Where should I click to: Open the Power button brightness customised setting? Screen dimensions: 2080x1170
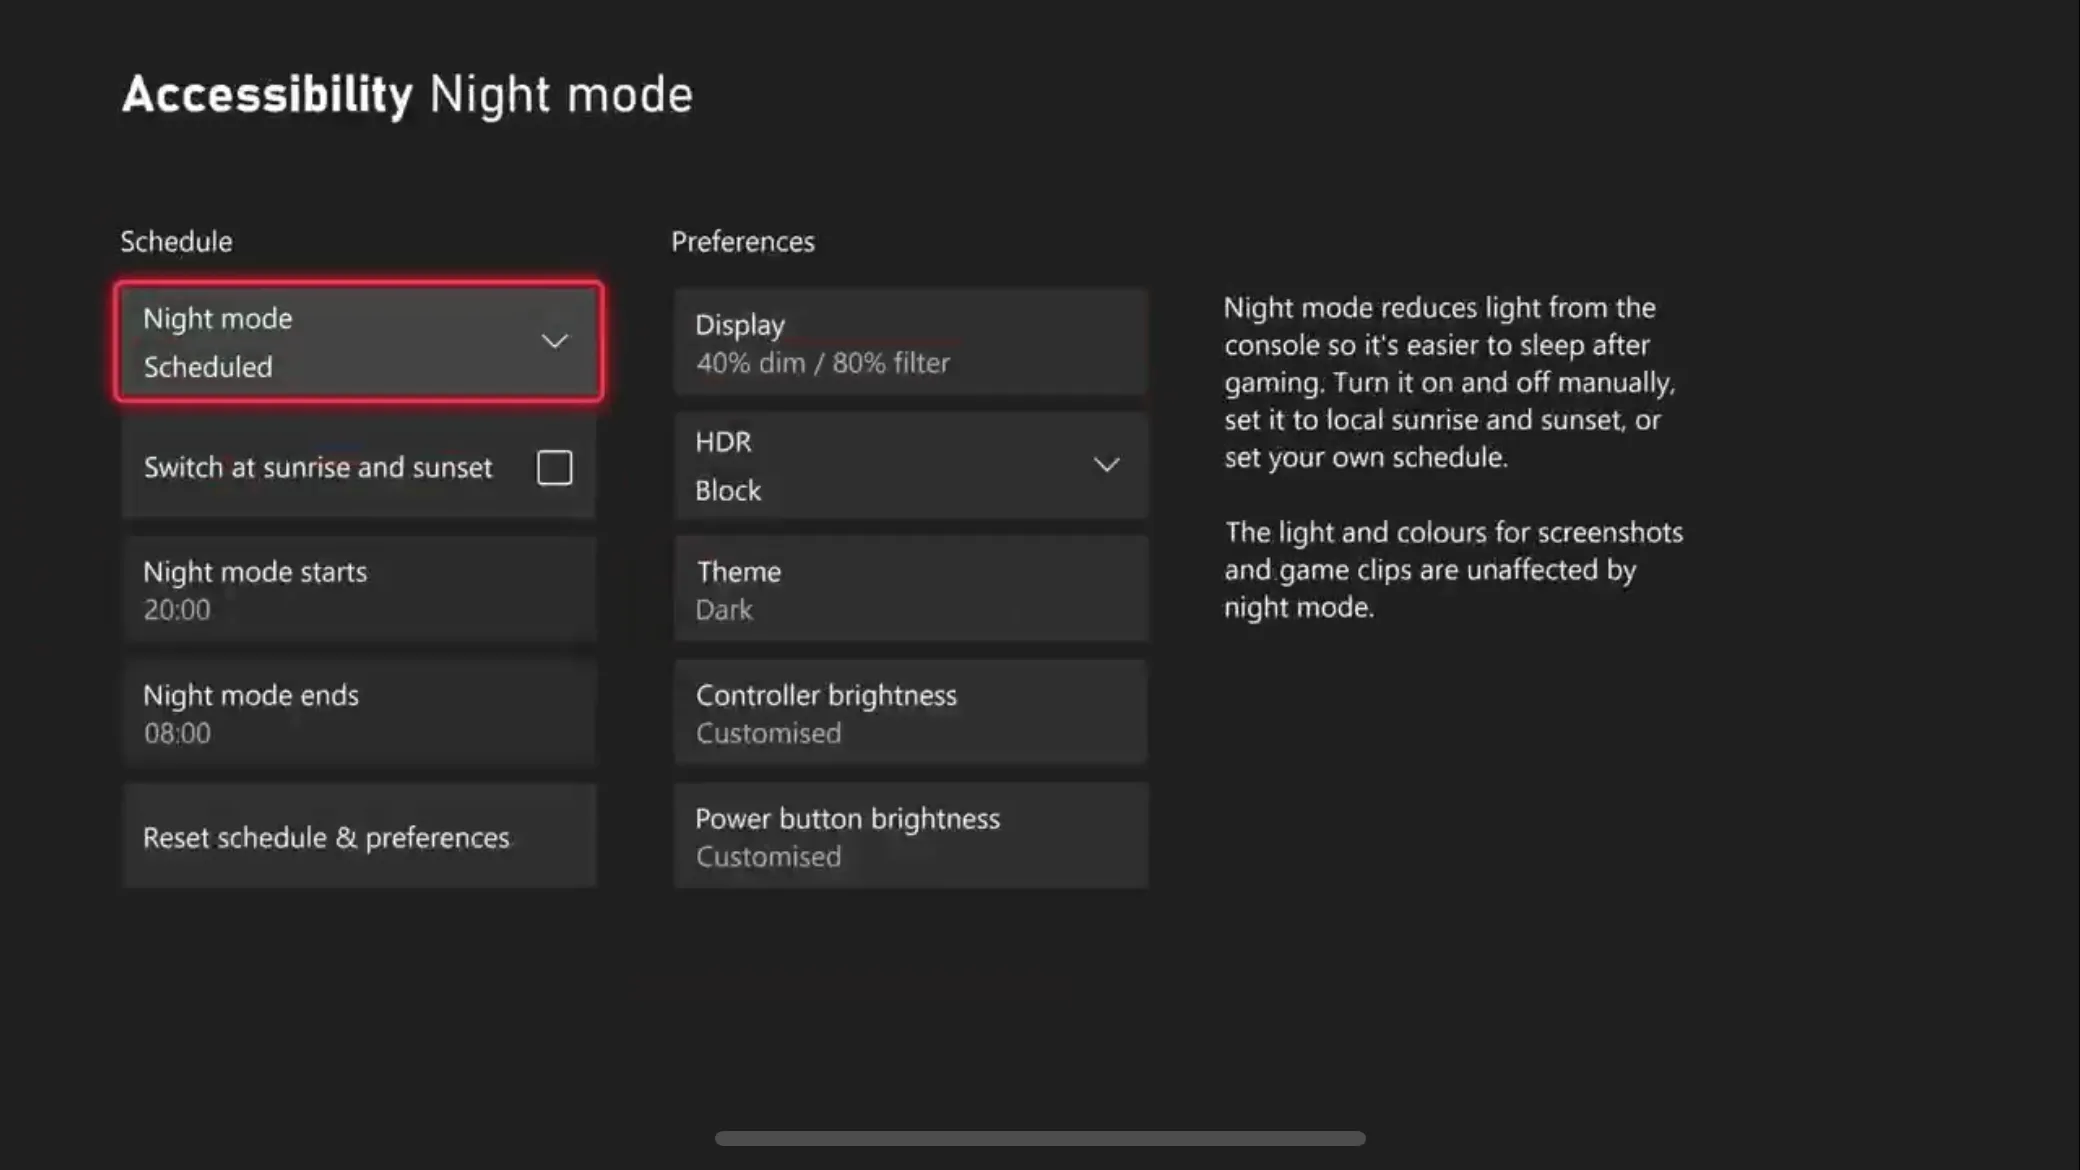click(909, 836)
